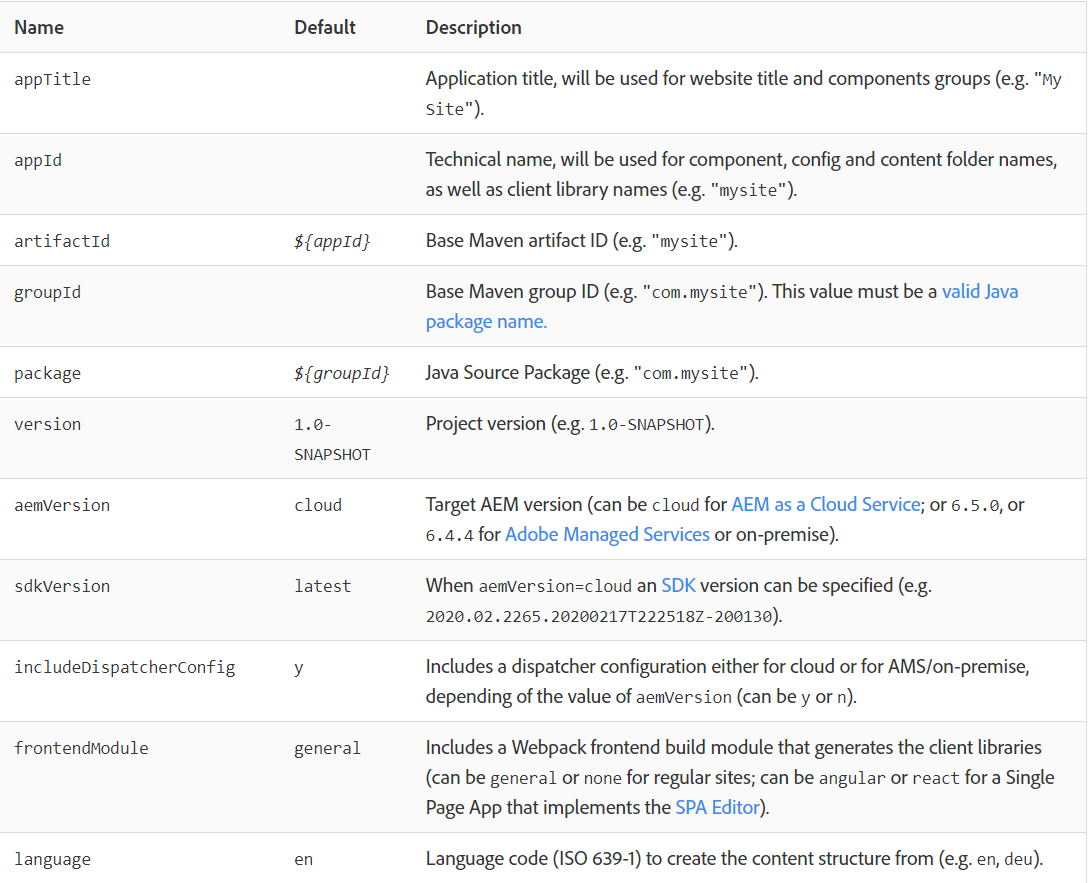Click the sdkVersion parameter name

point(62,586)
